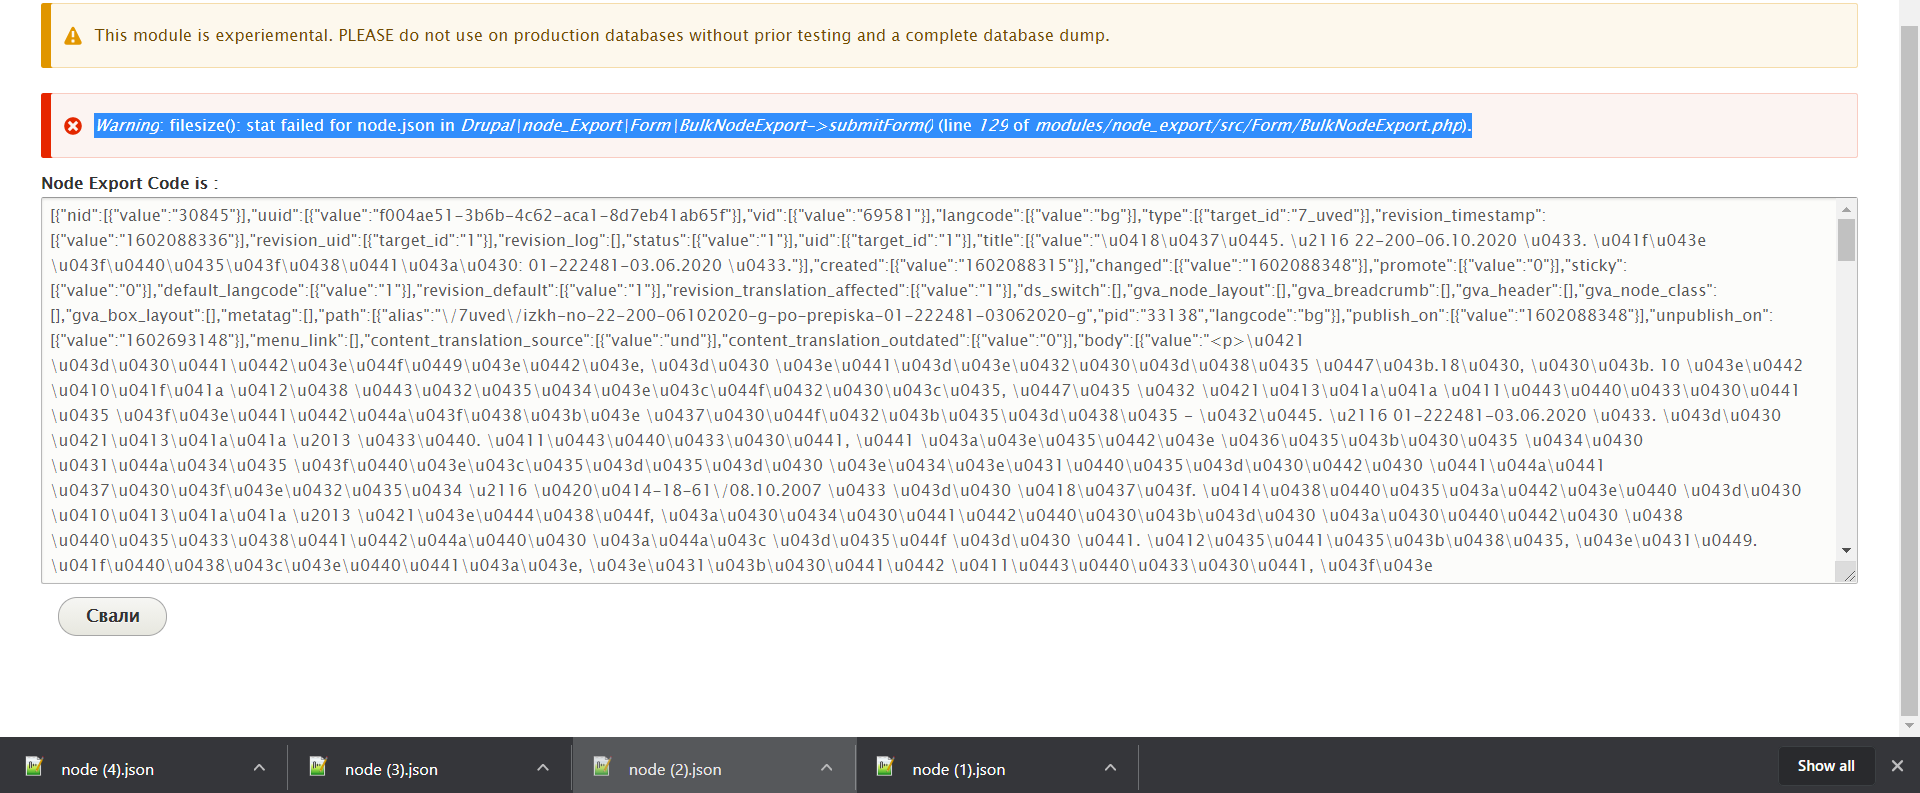
Task: Click the Свали button
Action: tap(112, 616)
